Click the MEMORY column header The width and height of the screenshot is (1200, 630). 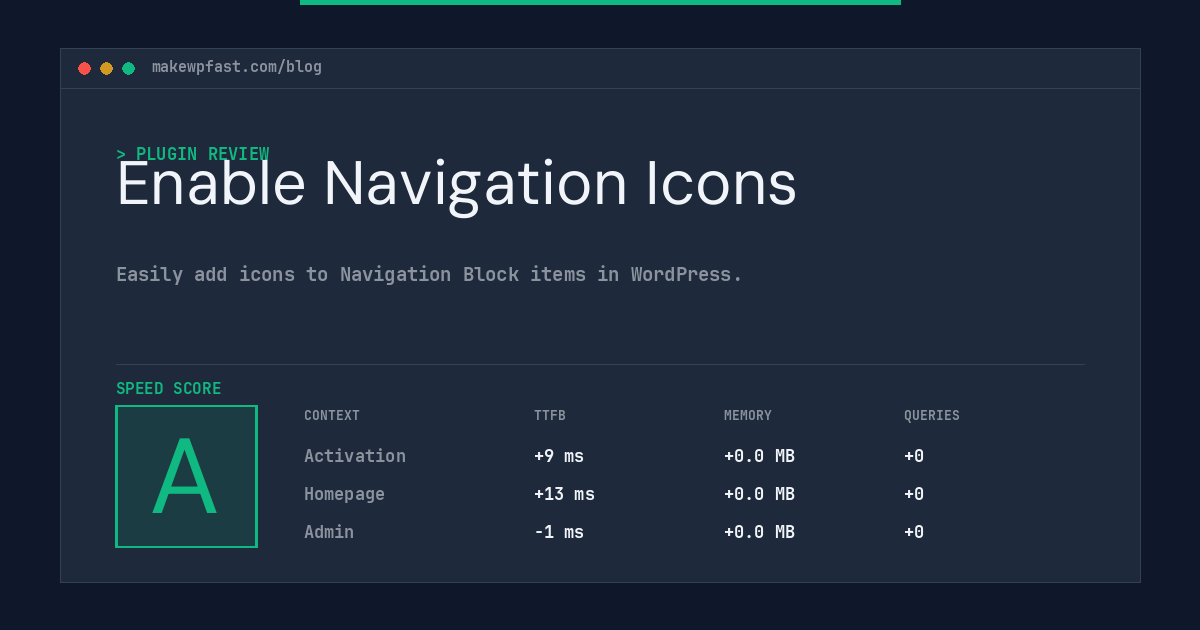748,416
